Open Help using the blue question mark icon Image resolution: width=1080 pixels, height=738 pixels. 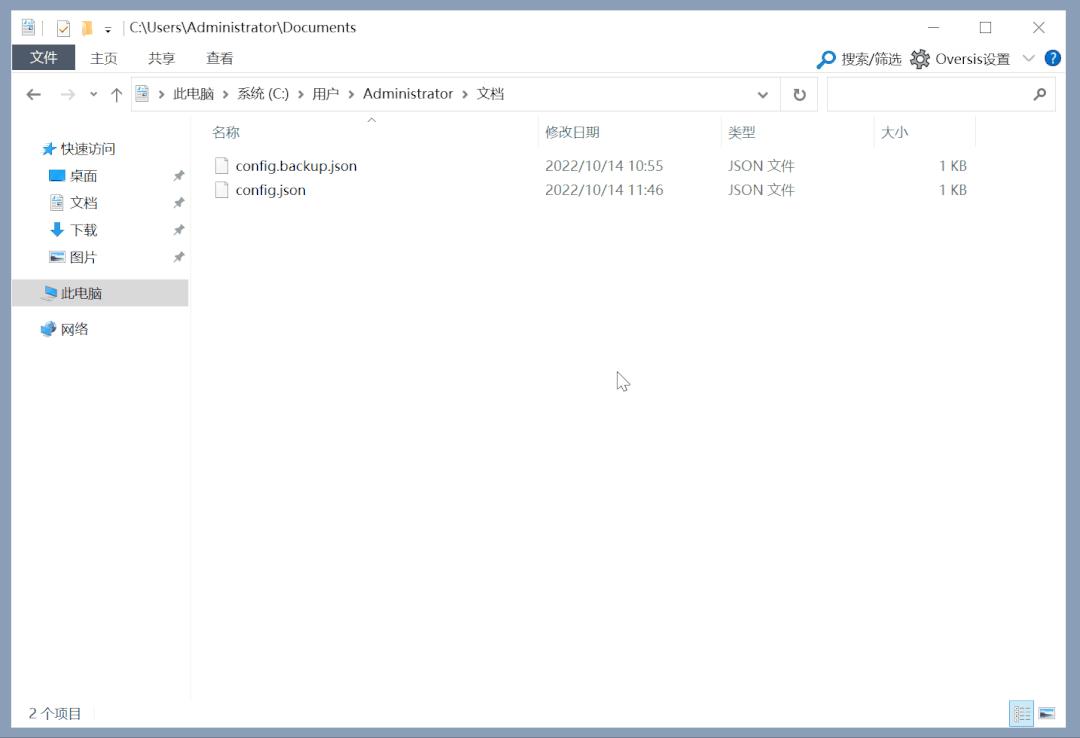pyautogui.click(x=1052, y=58)
